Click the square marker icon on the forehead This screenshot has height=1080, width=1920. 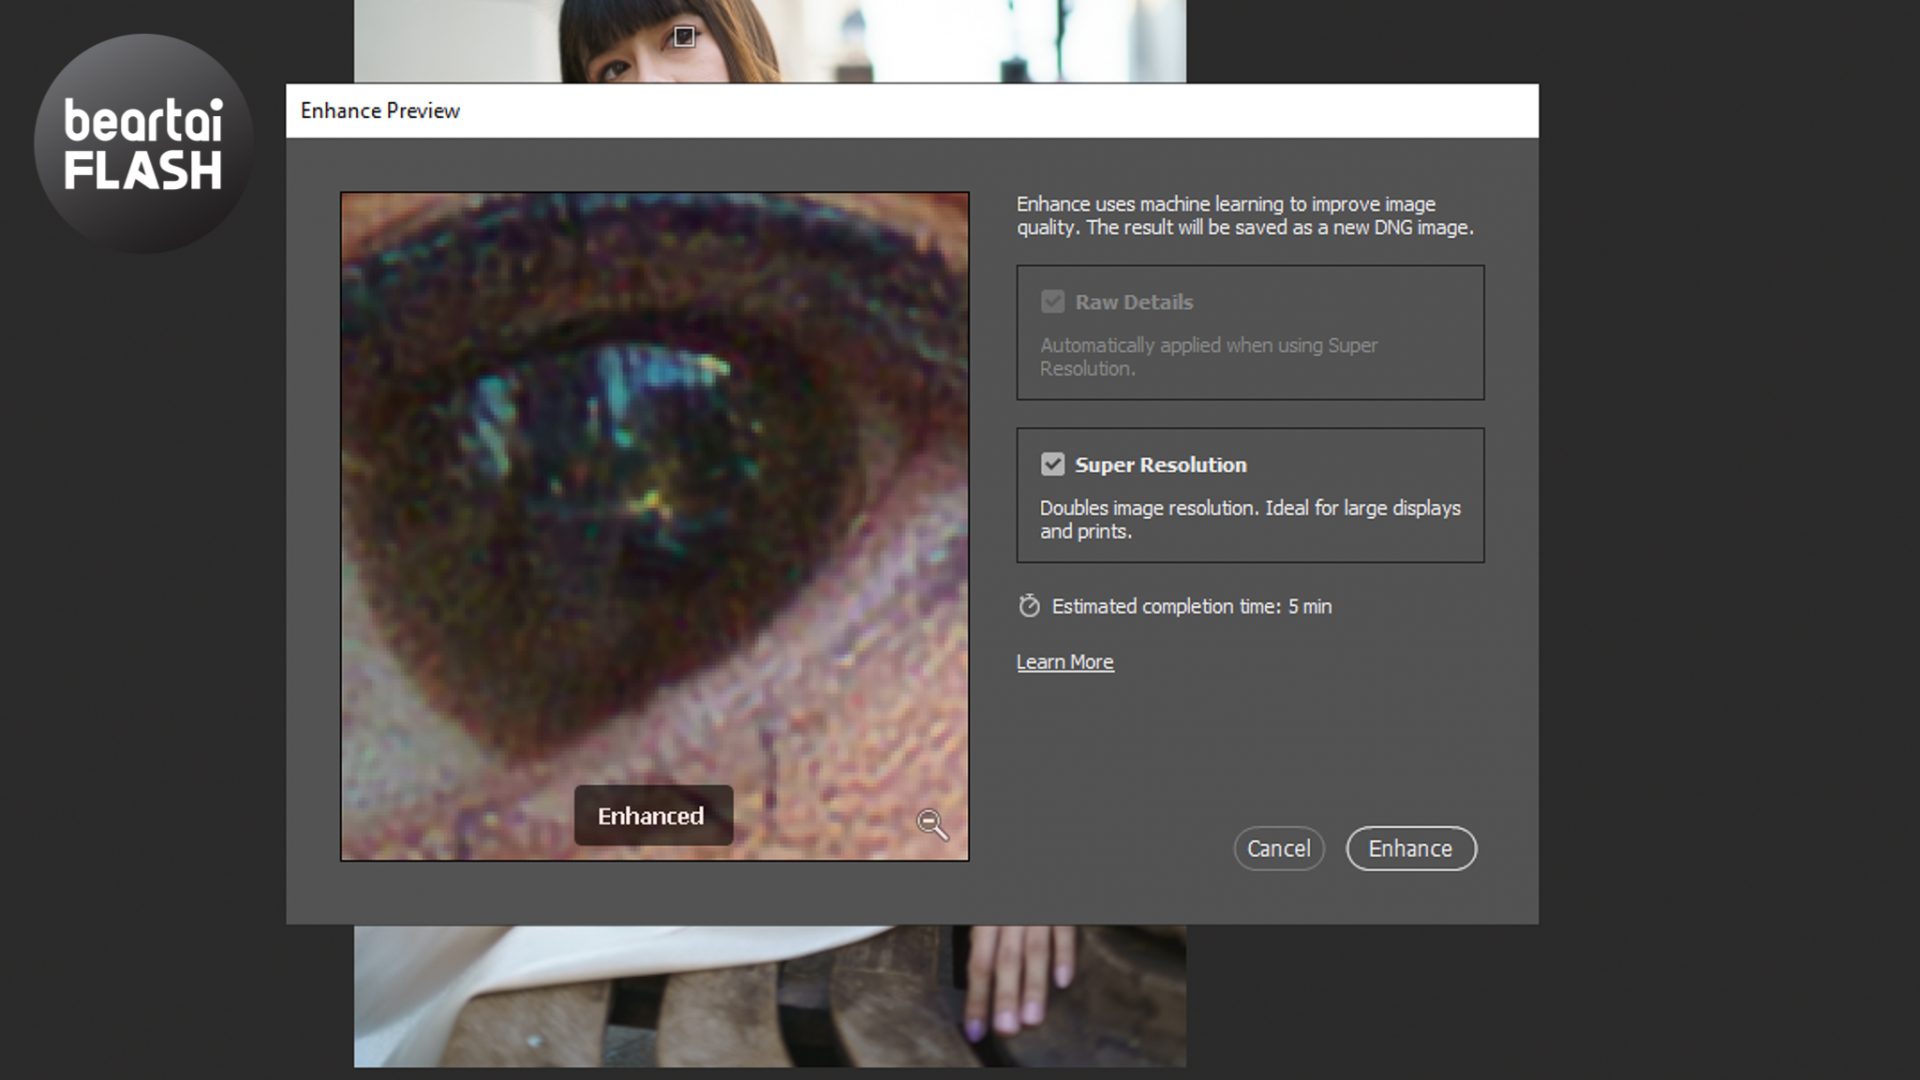(x=684, y=37)
